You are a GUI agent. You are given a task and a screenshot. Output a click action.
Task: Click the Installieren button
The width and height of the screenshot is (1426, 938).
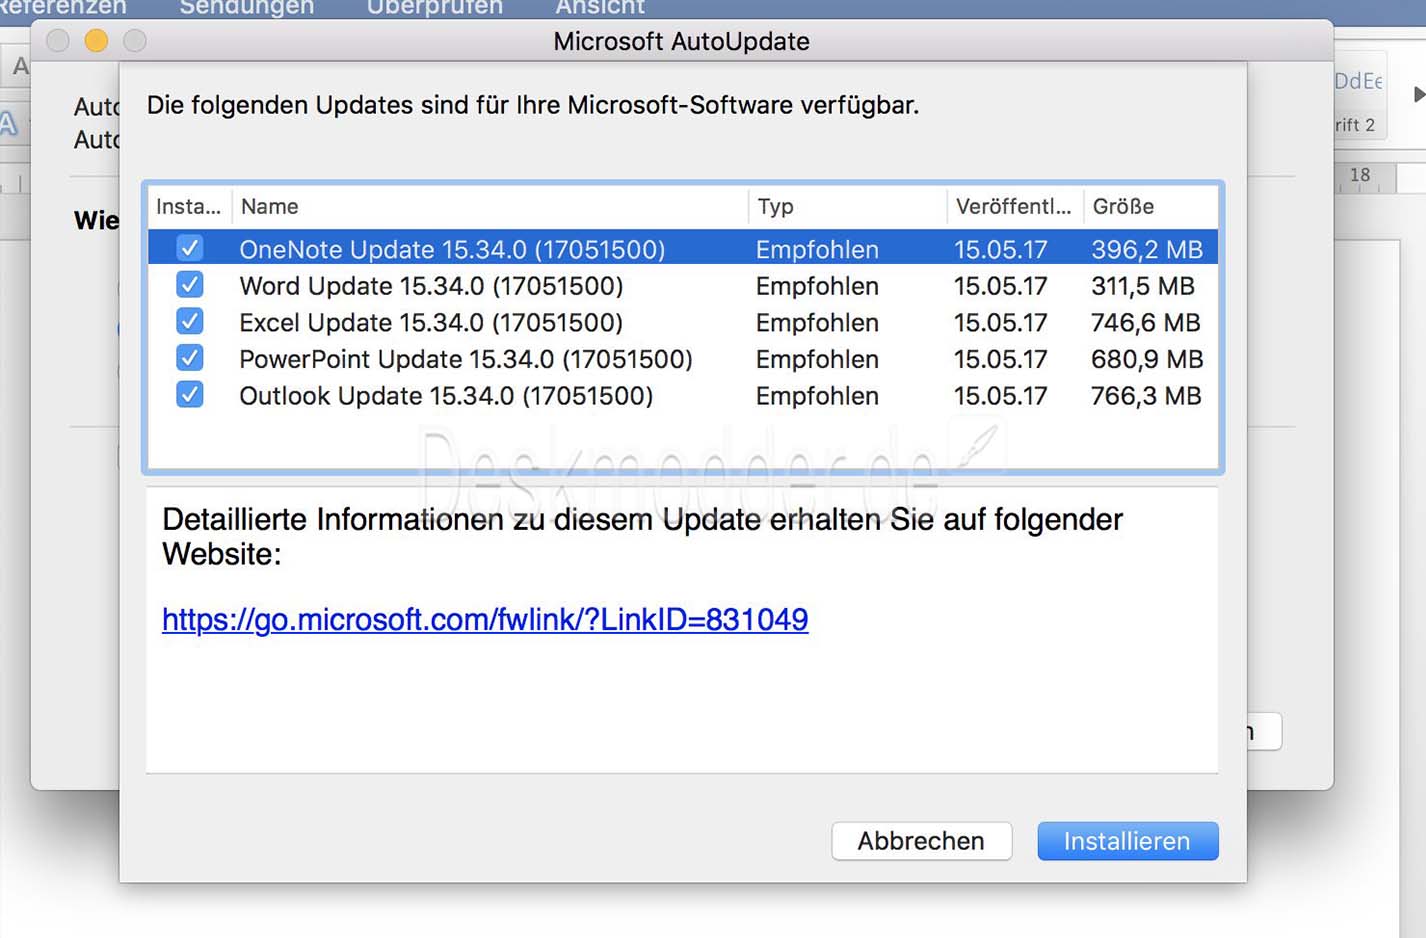[1127, 841]
